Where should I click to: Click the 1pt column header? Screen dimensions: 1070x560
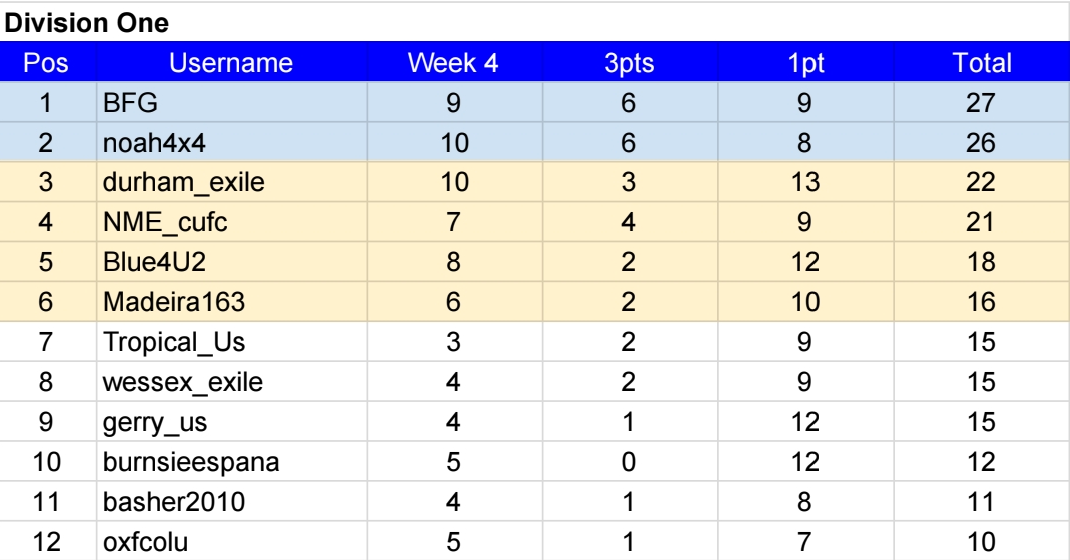(x=805, y=63)
